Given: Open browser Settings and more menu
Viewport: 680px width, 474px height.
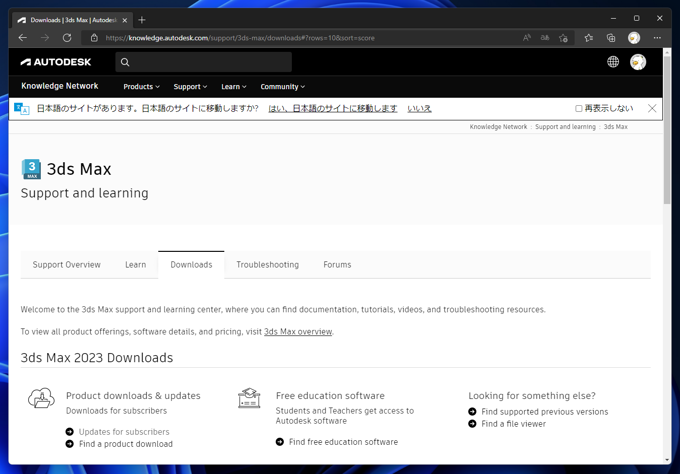Looking at the screenshot, I should click(x=657, y=38).
